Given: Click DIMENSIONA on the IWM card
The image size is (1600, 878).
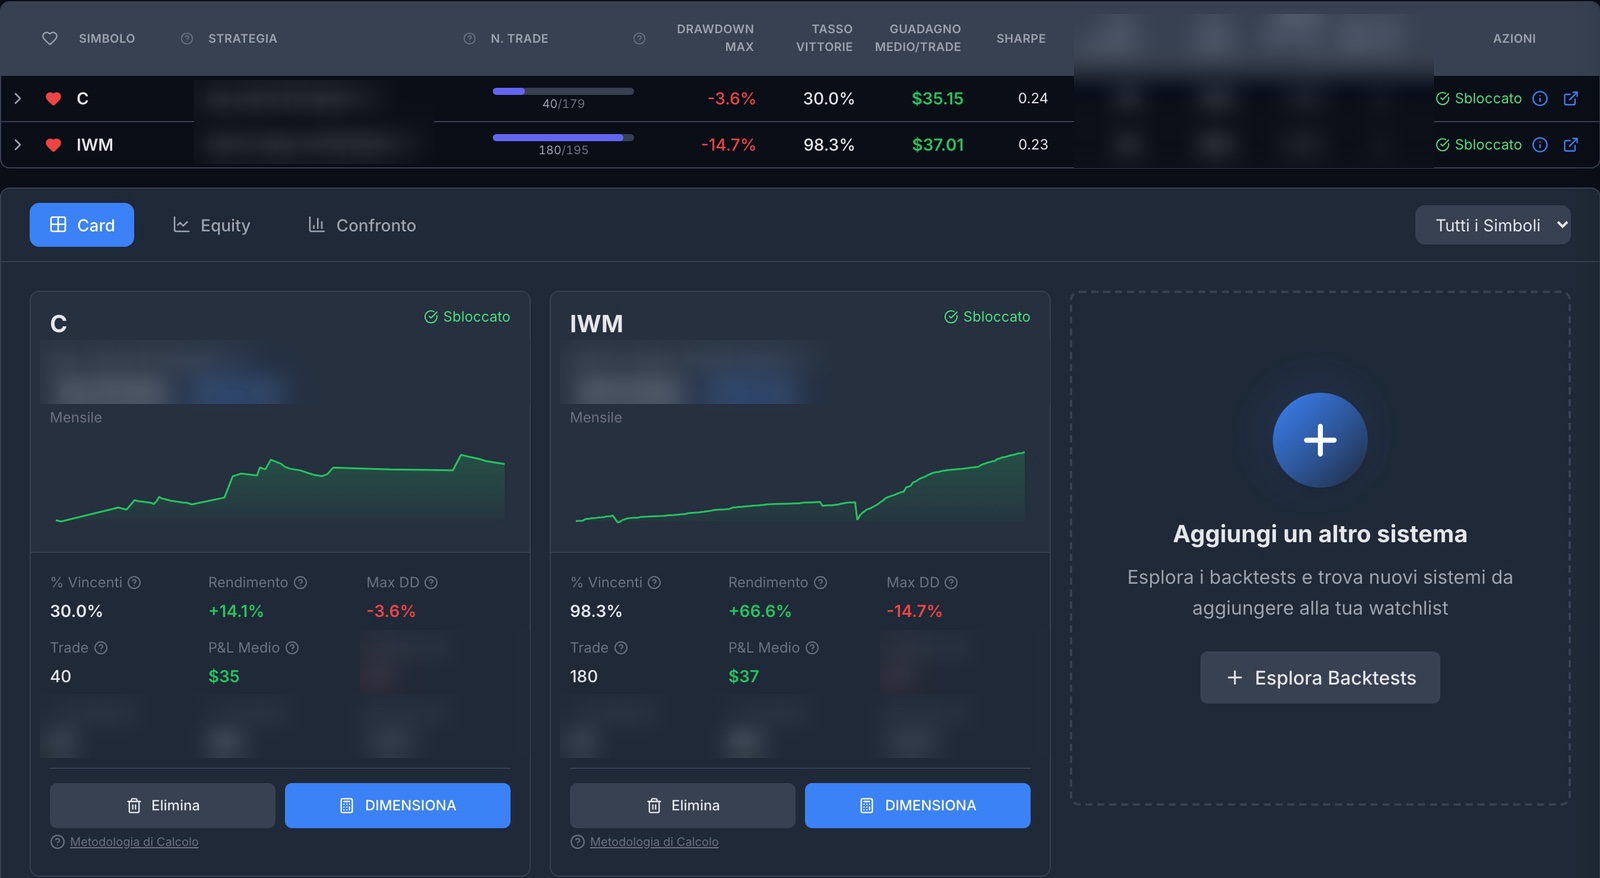Looking at the screenshot, I should click(x=918, y=806).
